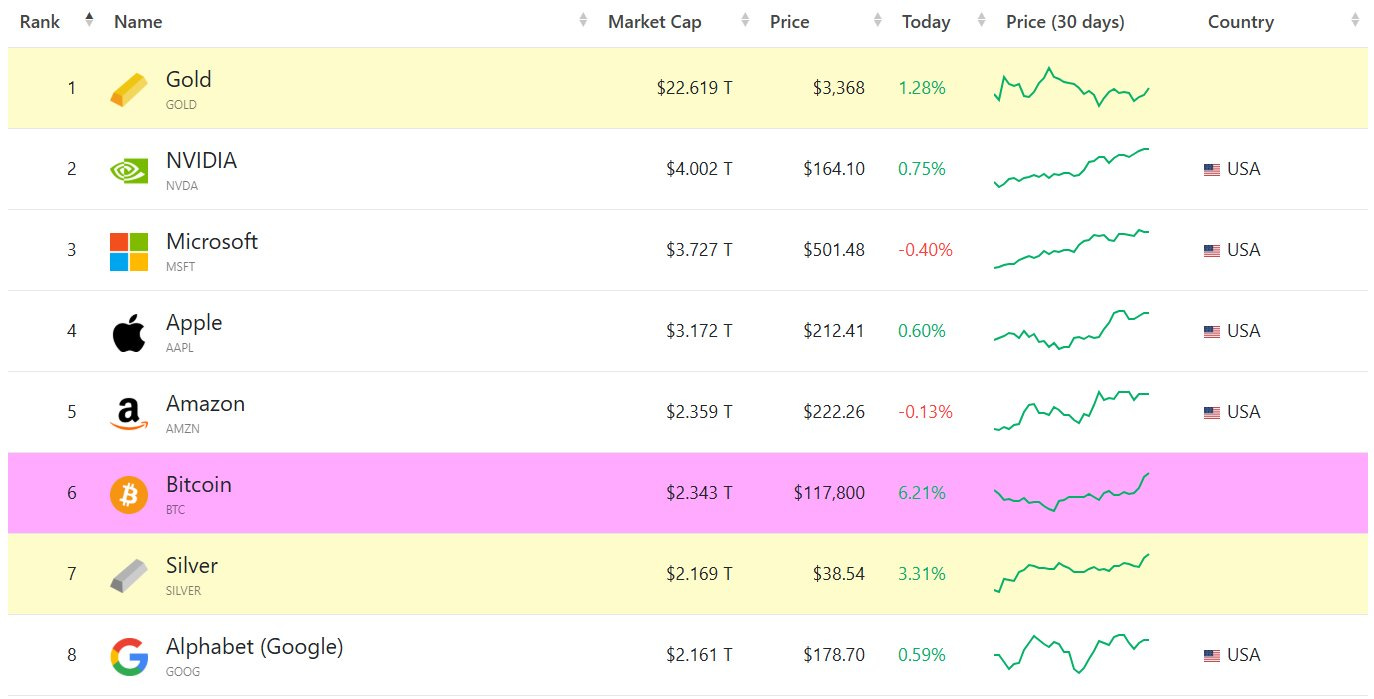The image size is (1374, 699).
Task: Click the $3,368 Gold price
Action: [x=839, y=88]
